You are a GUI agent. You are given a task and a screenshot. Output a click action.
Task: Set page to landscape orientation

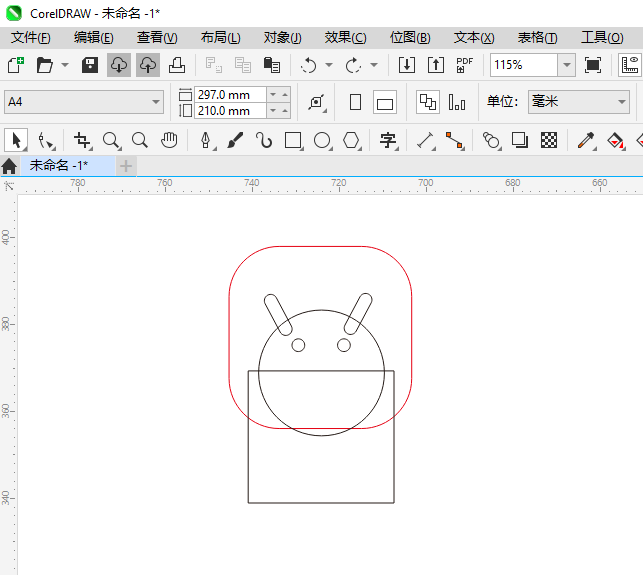click(385, 102)
